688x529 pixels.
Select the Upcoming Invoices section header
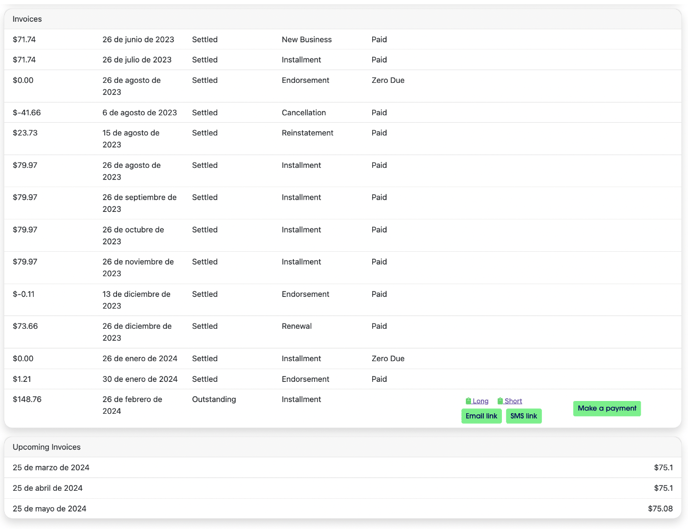[x=47, y=447]
